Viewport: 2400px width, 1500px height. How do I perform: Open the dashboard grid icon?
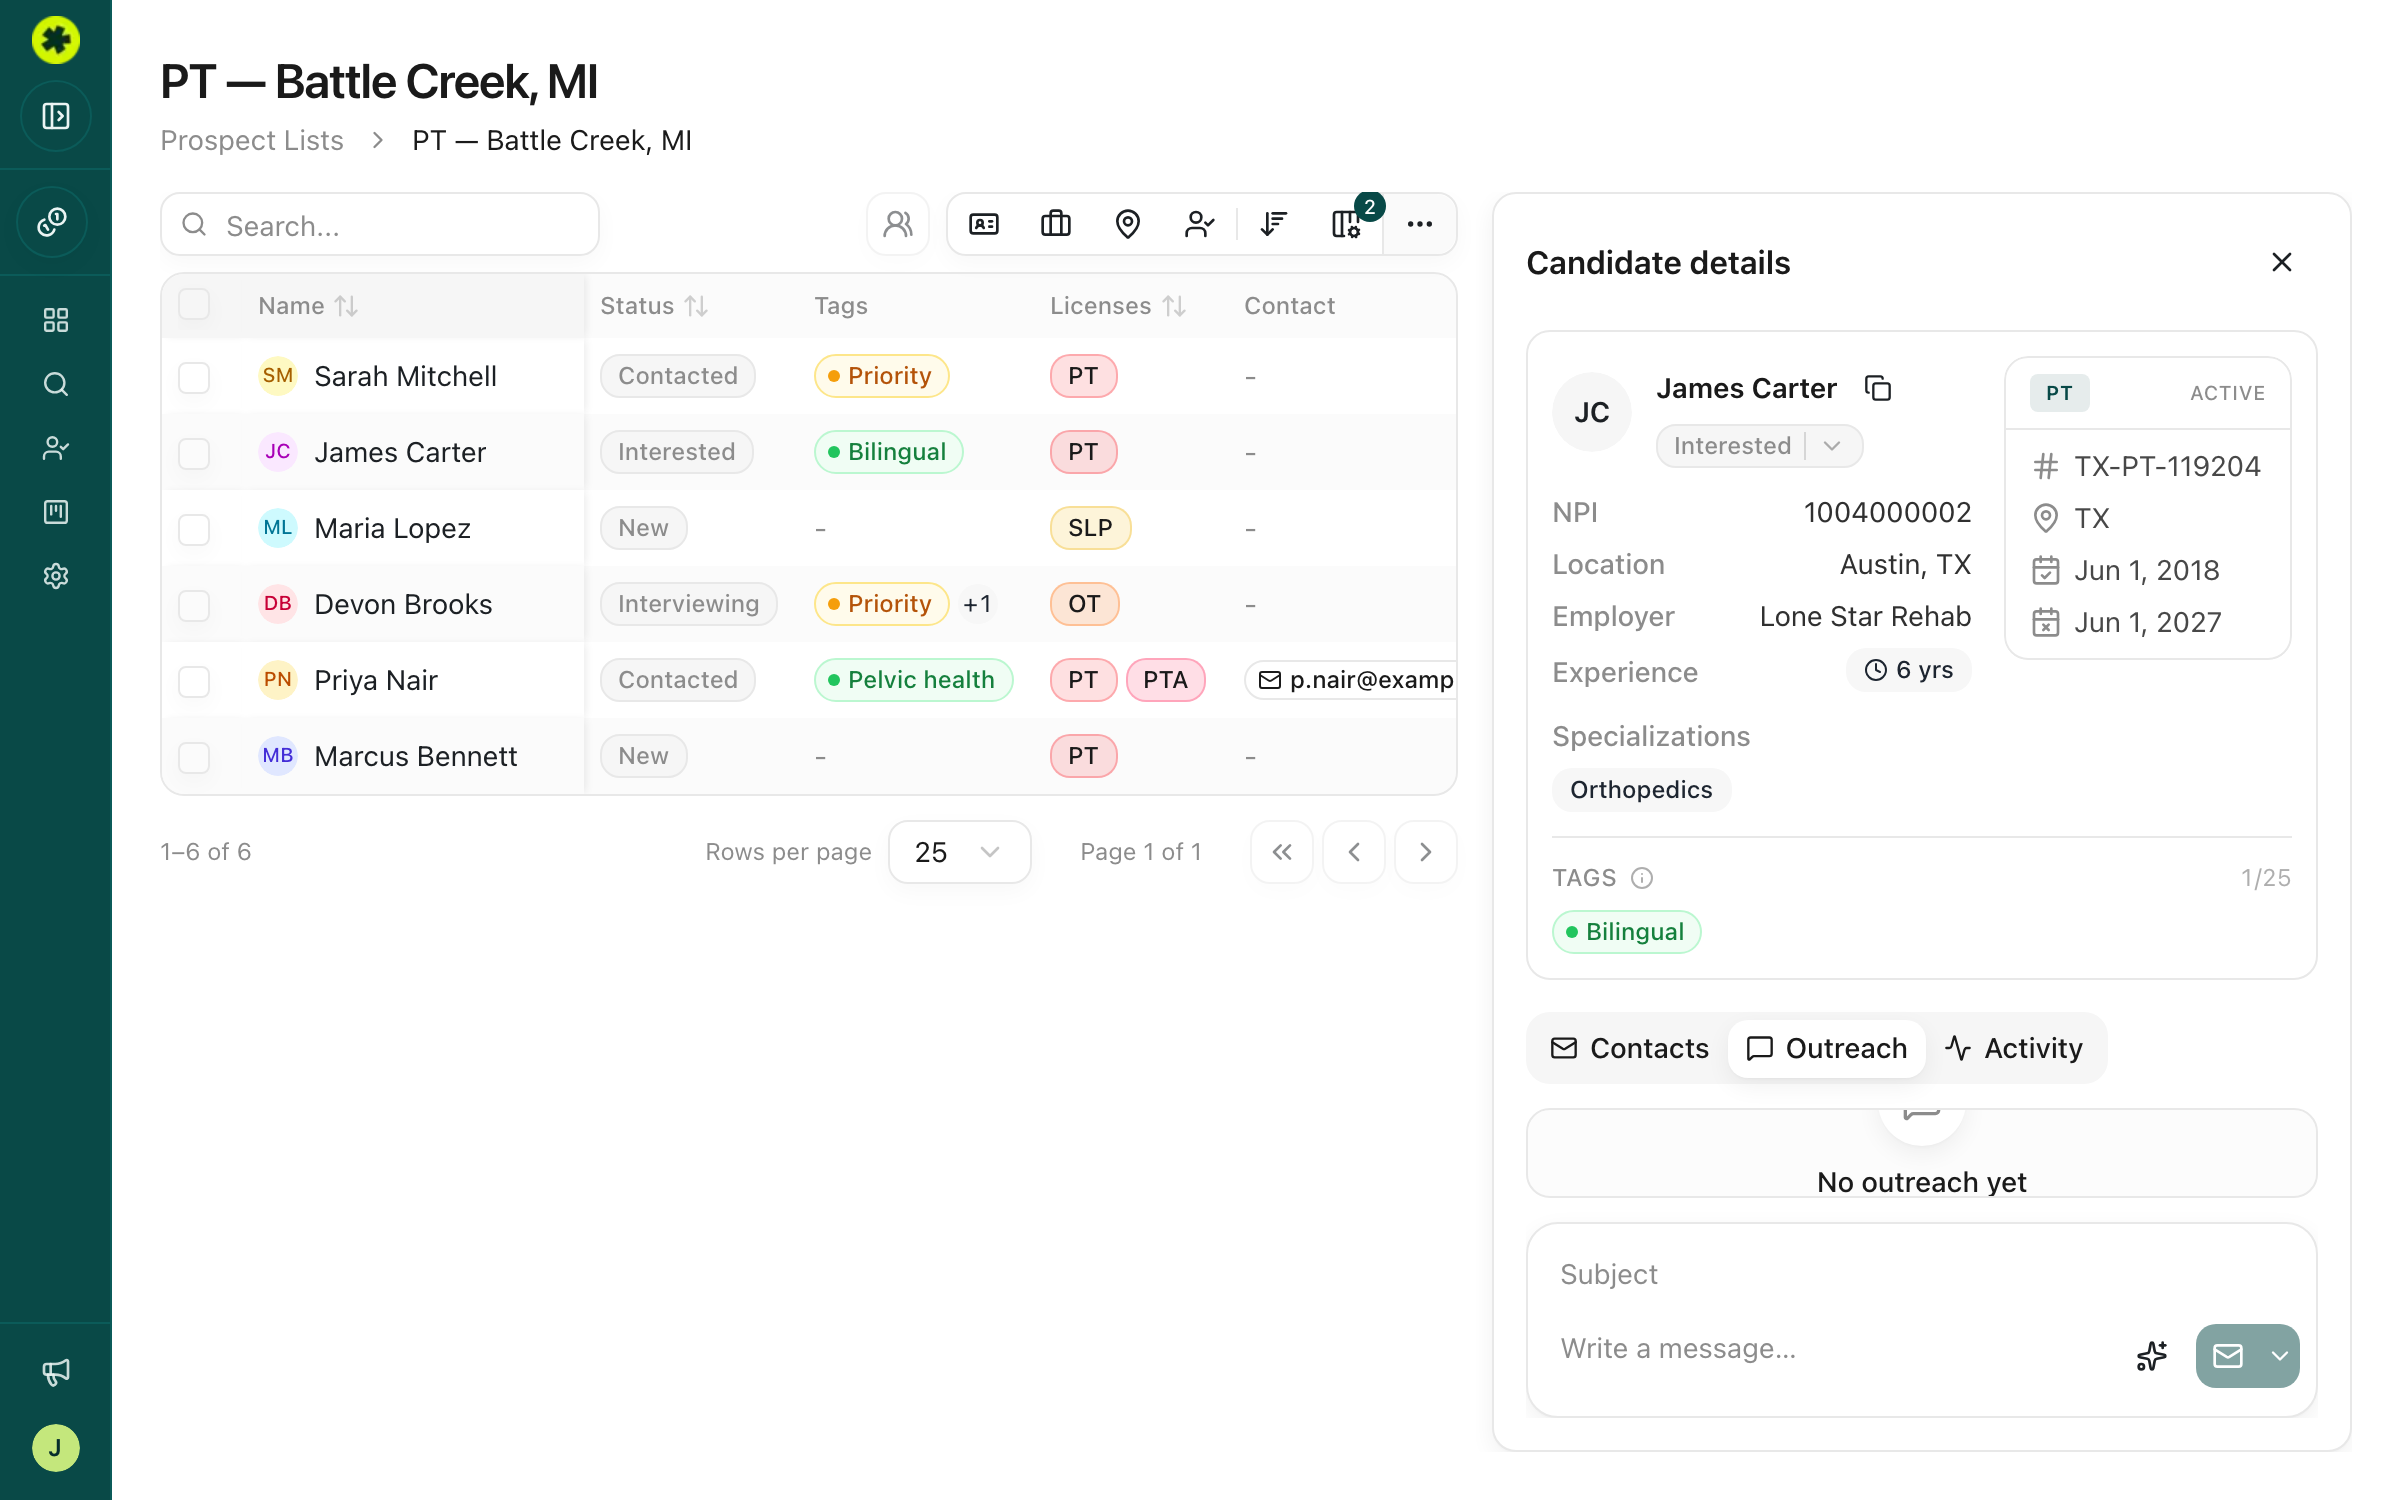pyautogui.click(x=56, y=320)
